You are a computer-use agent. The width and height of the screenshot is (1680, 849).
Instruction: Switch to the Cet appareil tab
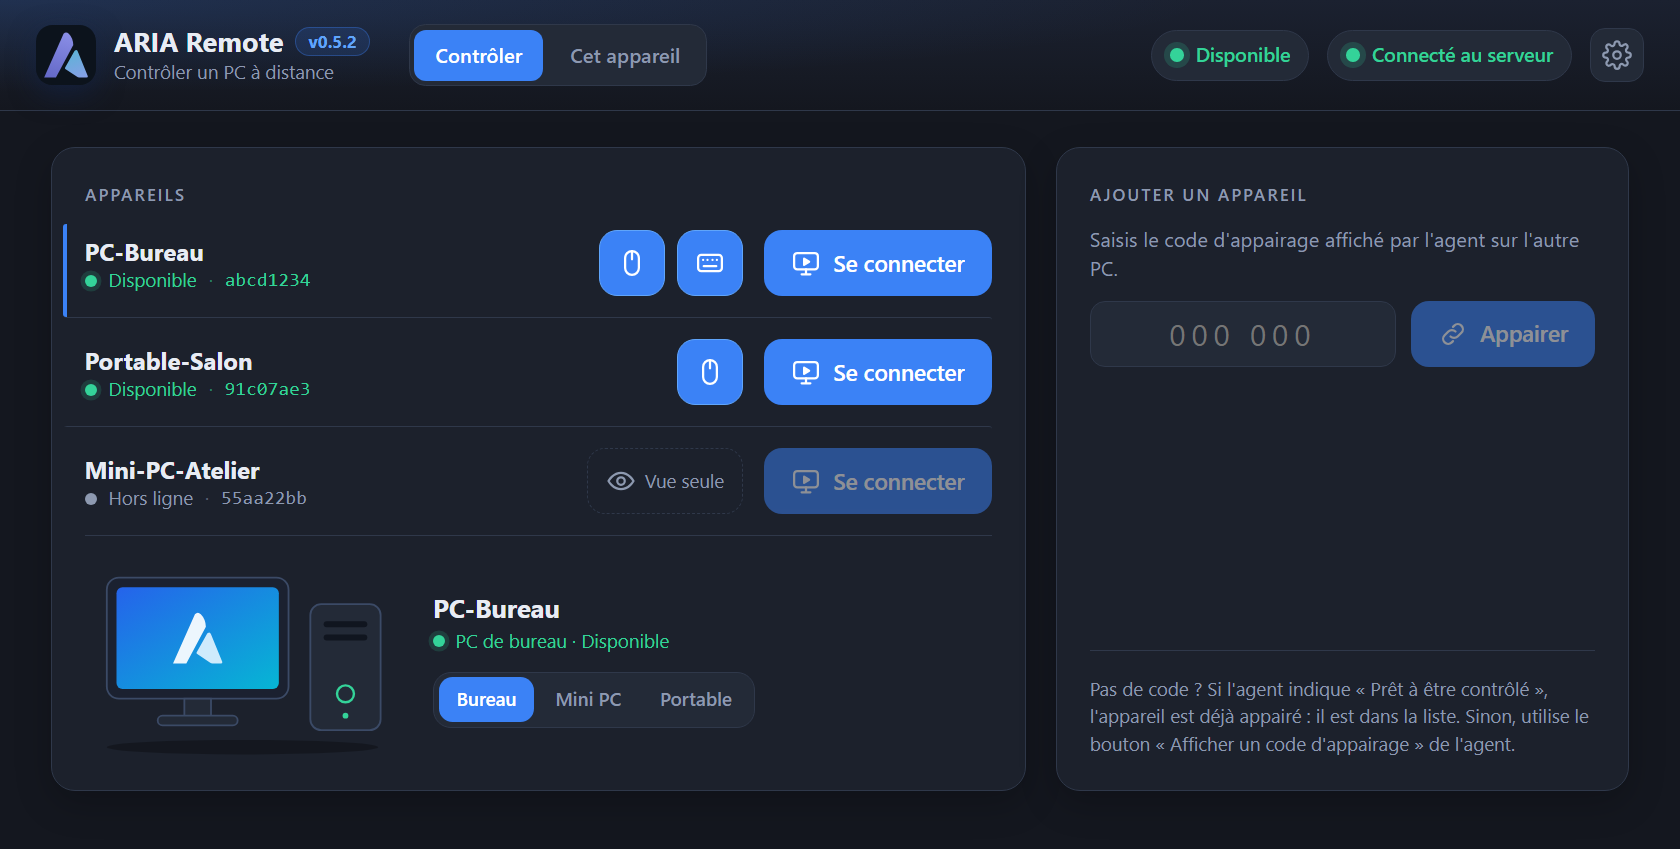click(x=625, y=56)
